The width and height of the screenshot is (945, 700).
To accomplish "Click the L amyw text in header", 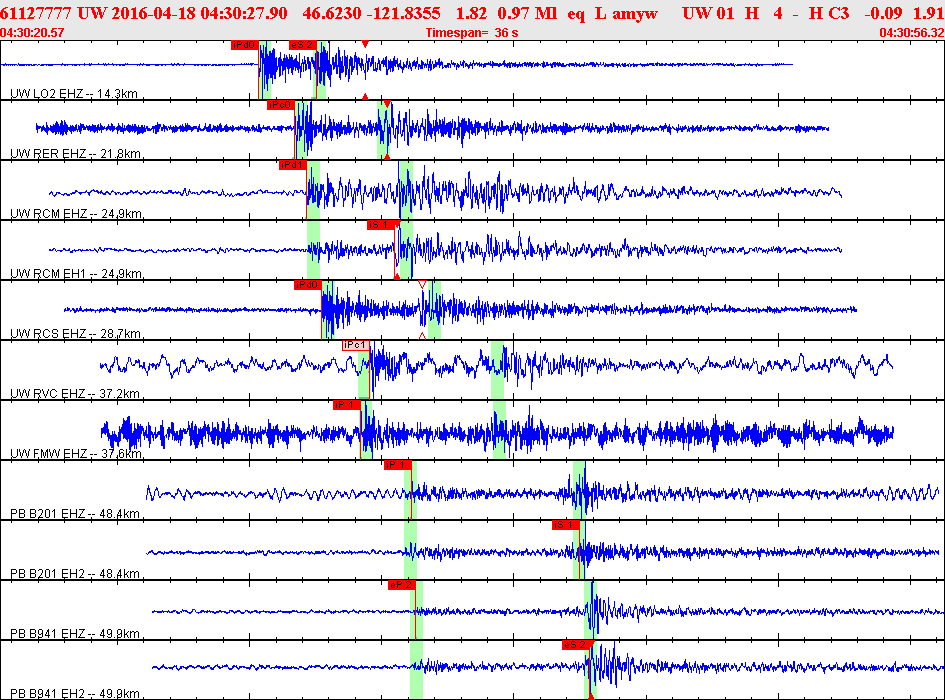I will tap(626, 13).
